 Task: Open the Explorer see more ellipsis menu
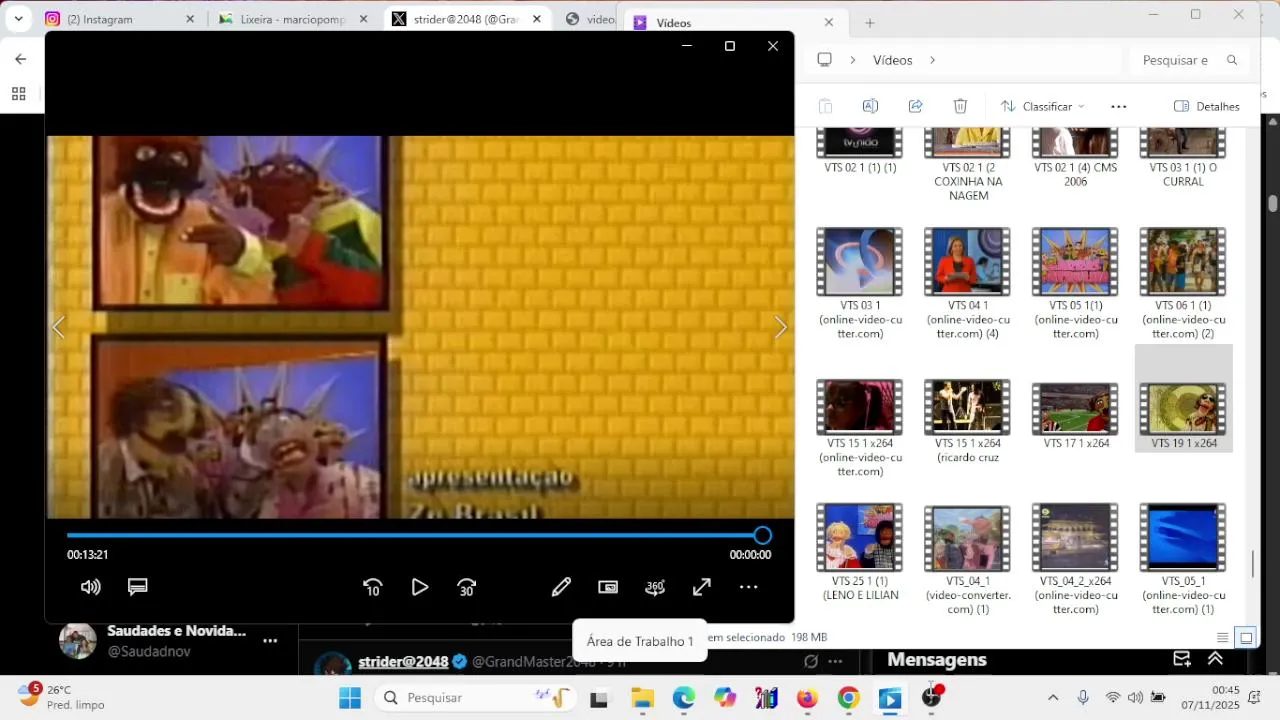[1119, 106]
